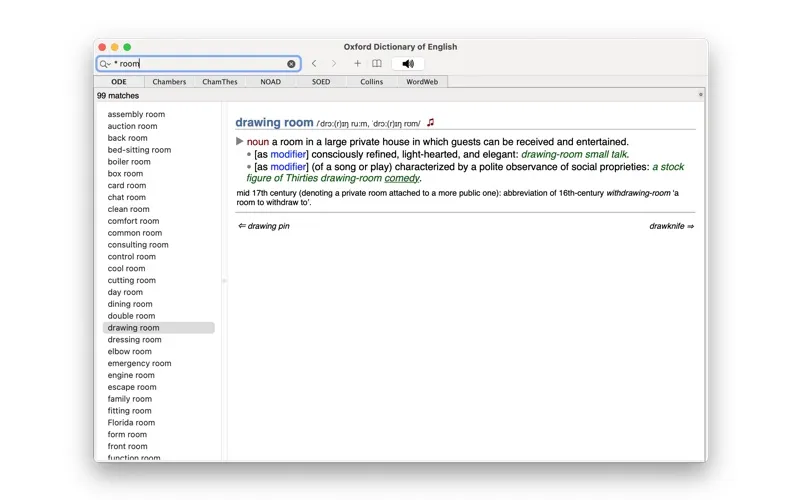The height and width of the screenshot is (500, 800).
Task: Select 'engine room' in the list
Action: tap(131, 375)
